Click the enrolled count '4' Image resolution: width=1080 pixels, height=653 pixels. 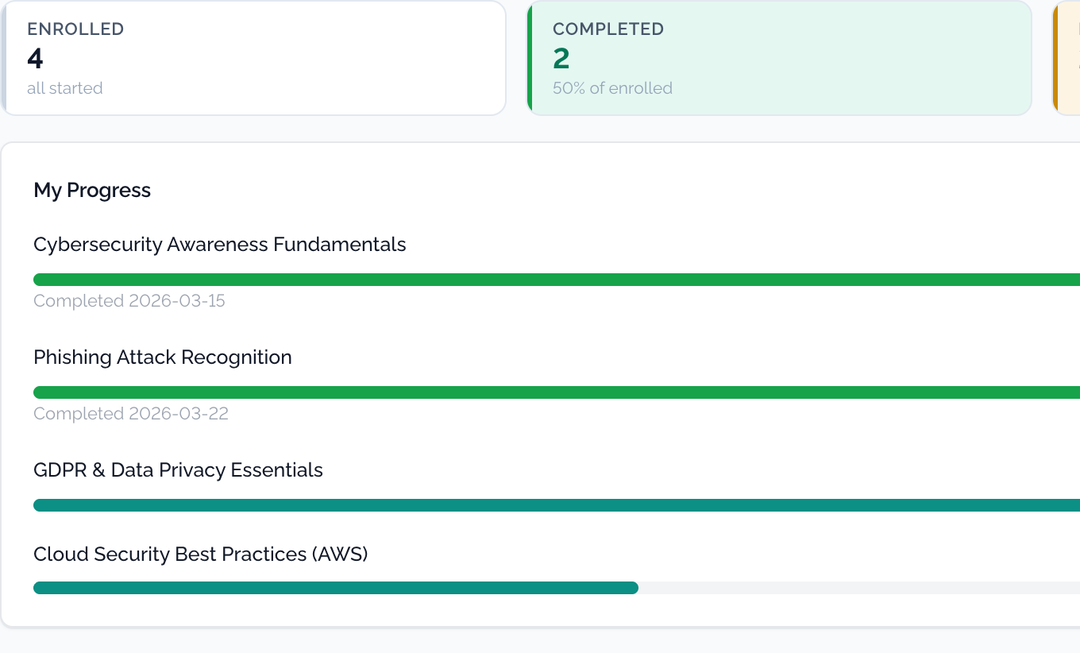coord(35,59)
